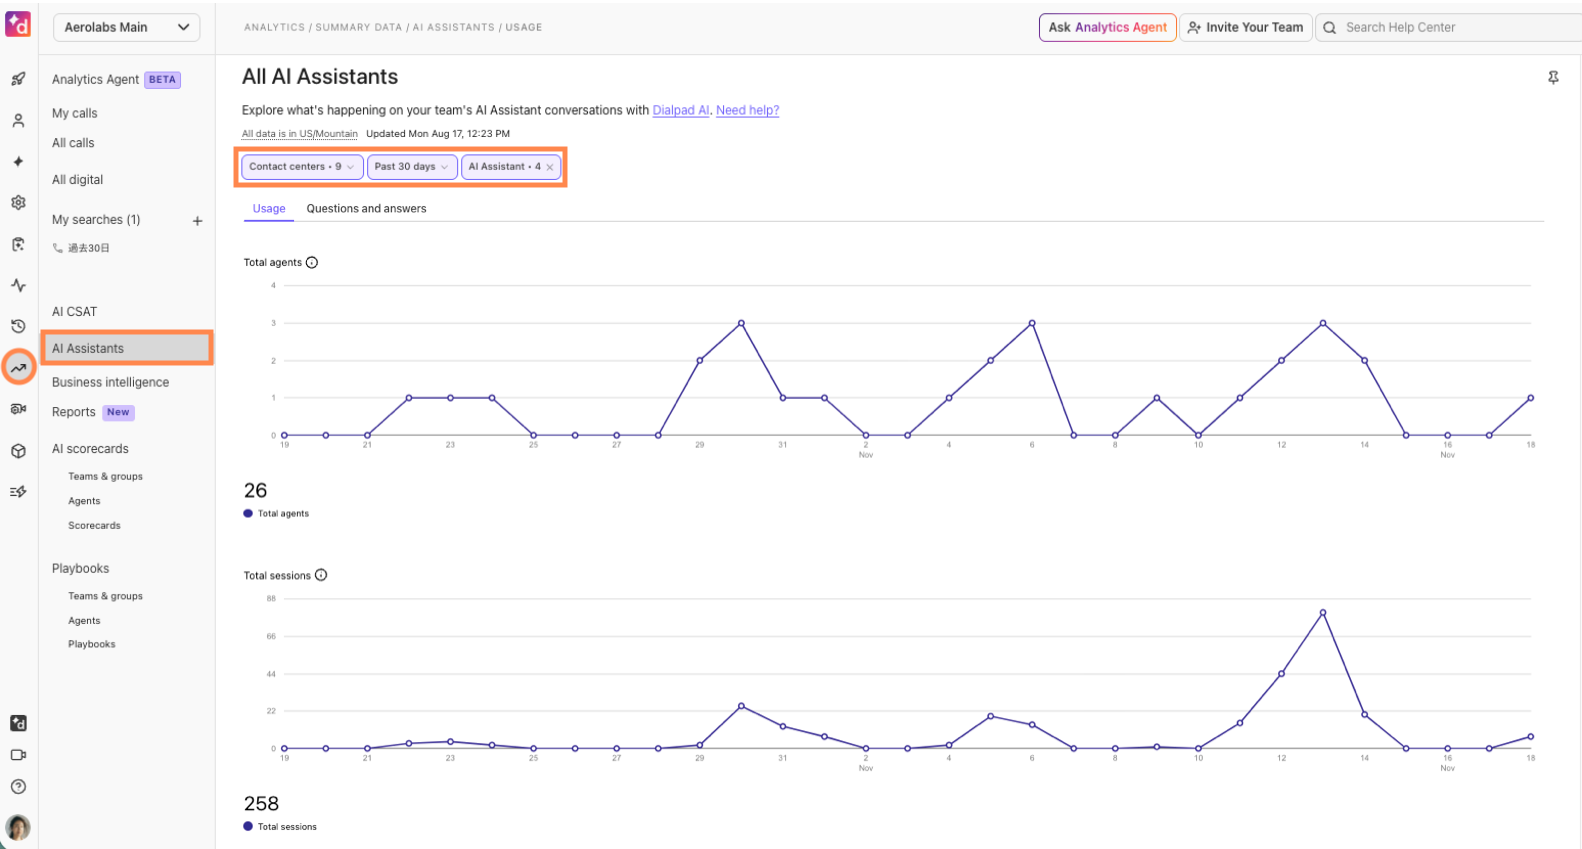This screenshot has height=849, width=1582.
Task: Open the activity pulse icon in the sidebar
Action: (18, 285)
